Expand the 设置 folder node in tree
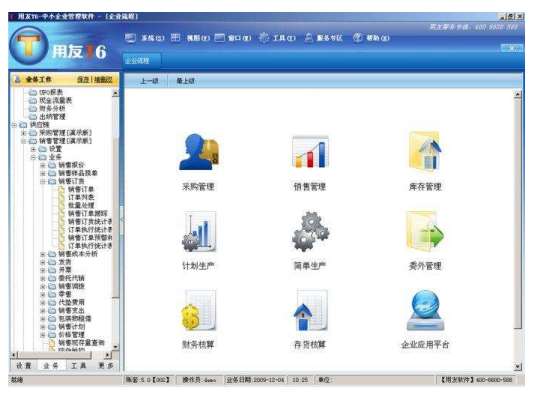The height and width of the screenshot is (403, 537). (x=34, y=149)
